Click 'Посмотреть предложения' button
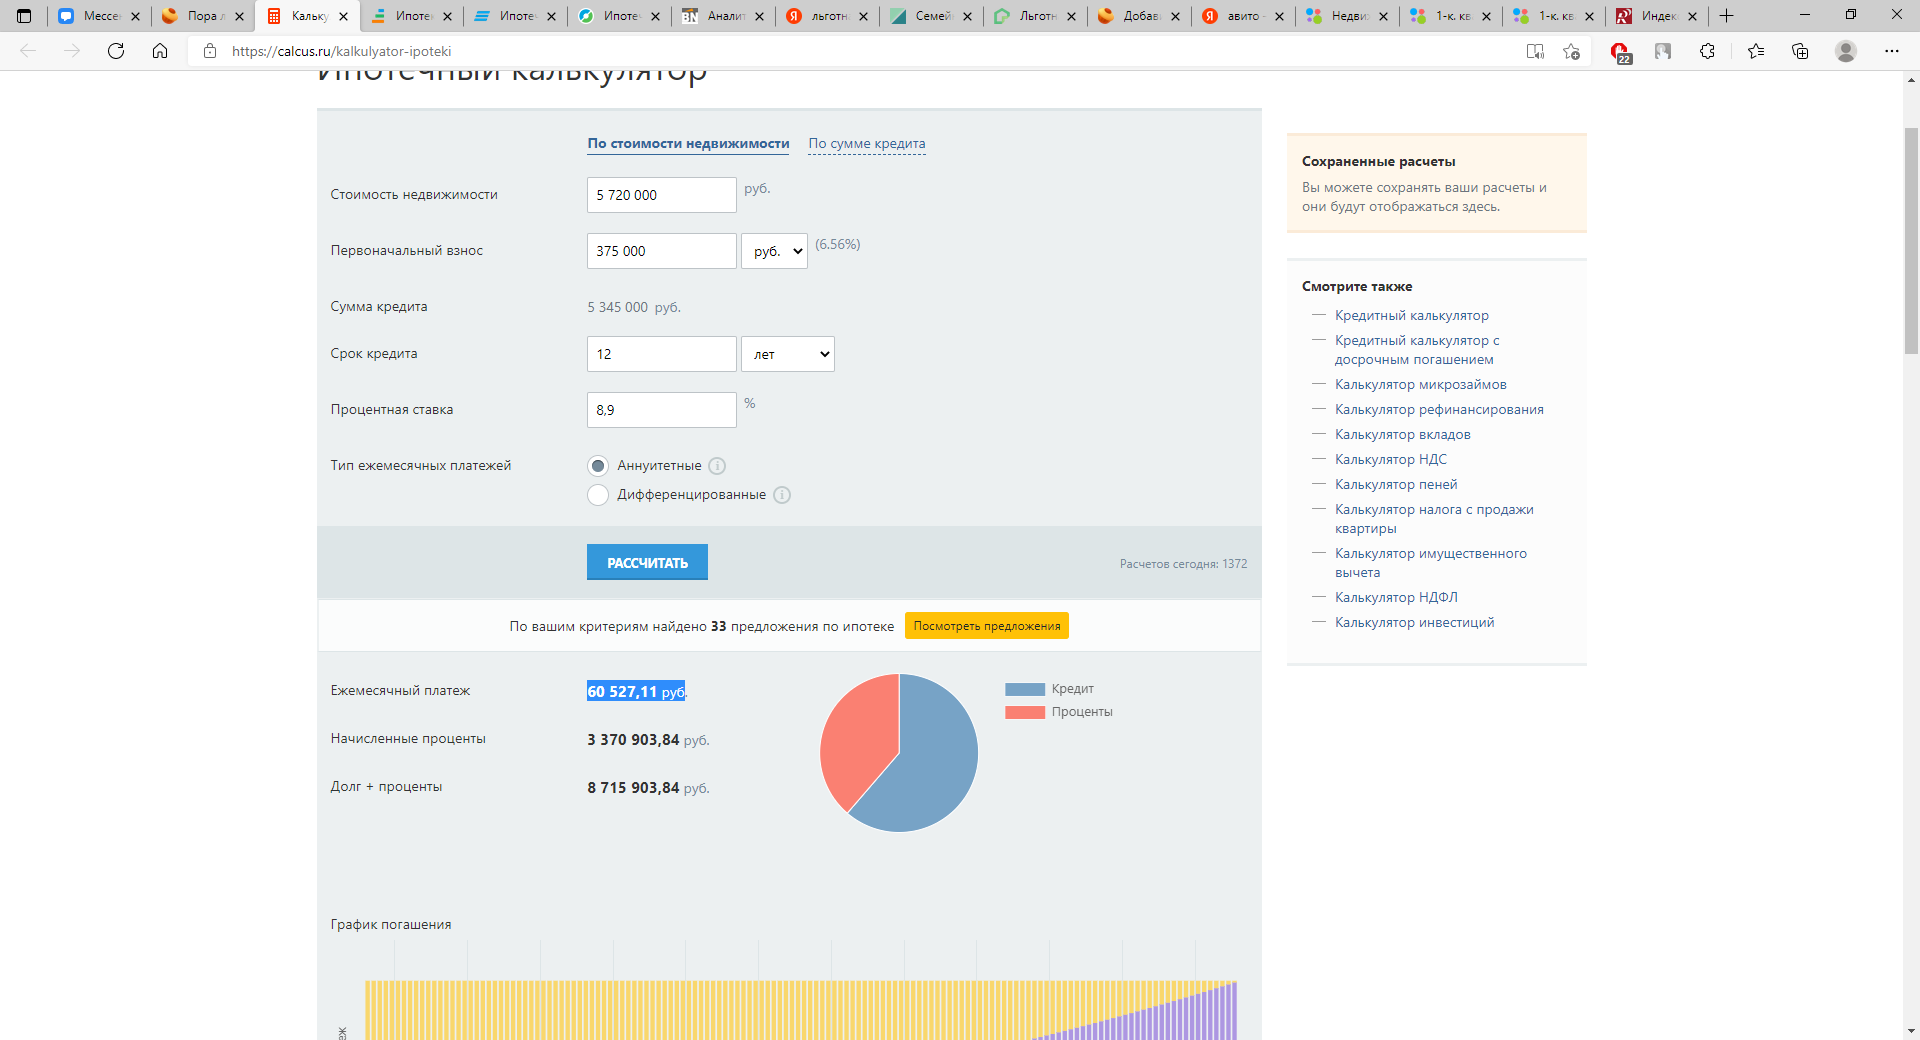The image size is (1920, 1040). click(x=987, y=626)
